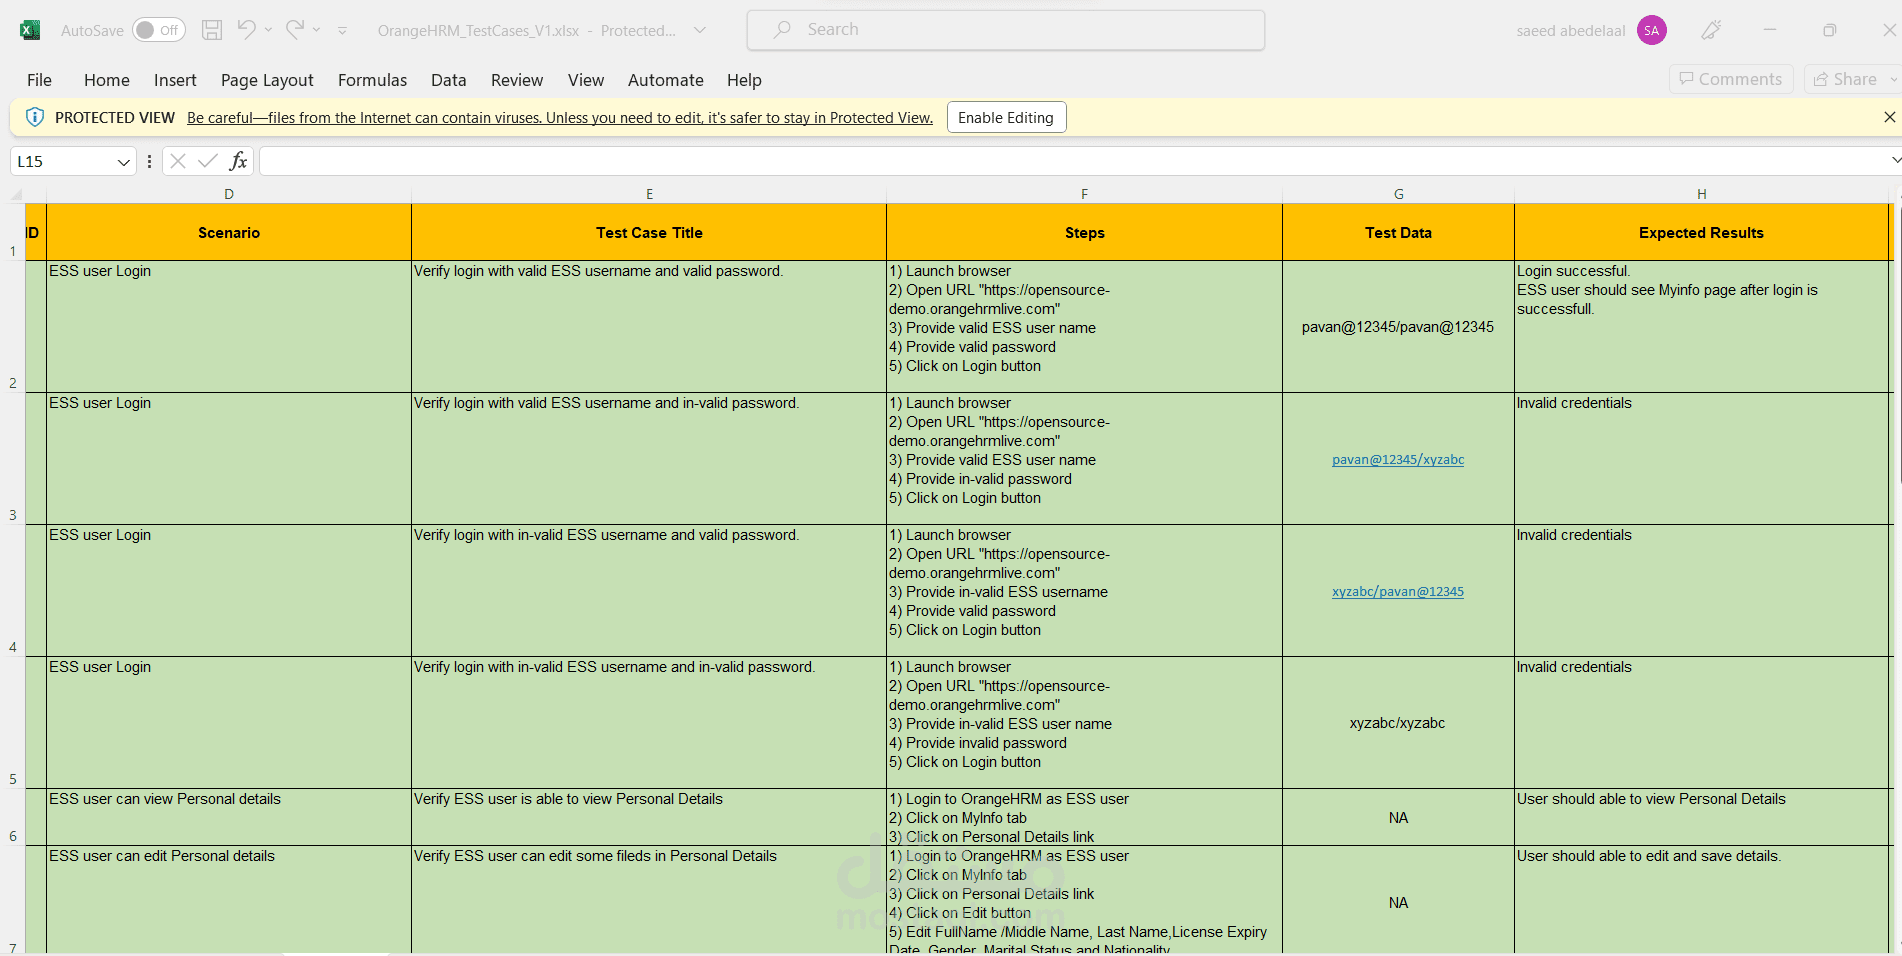The width and height of the screenshot is (1902, 956).
Task: Open the pavan@12345/xyzabc hyperlink
Action: [x=1398, y=460]
